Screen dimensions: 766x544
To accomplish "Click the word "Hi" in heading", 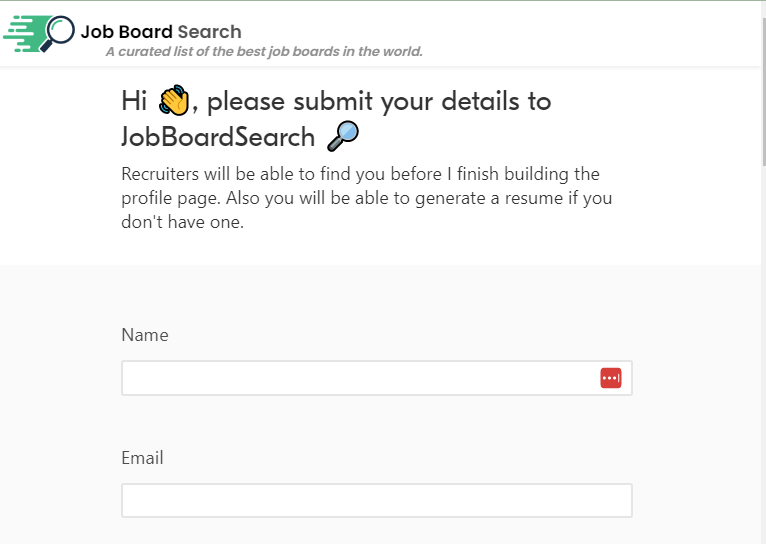I will tap(135, 101).
